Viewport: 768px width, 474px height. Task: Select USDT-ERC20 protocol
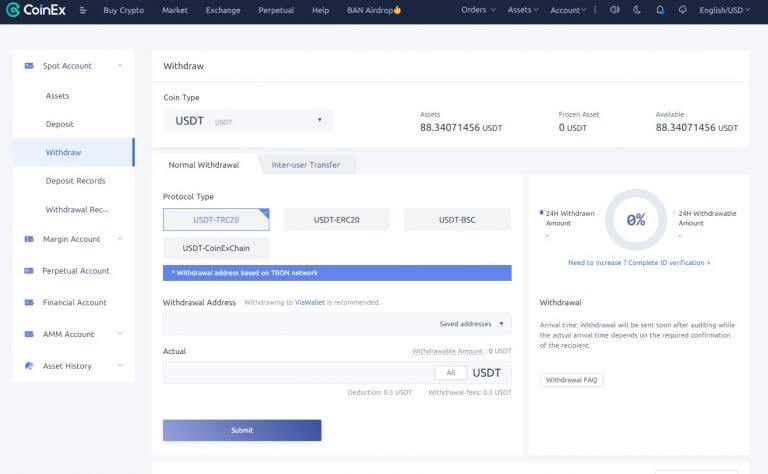click(x=336, y=220)
